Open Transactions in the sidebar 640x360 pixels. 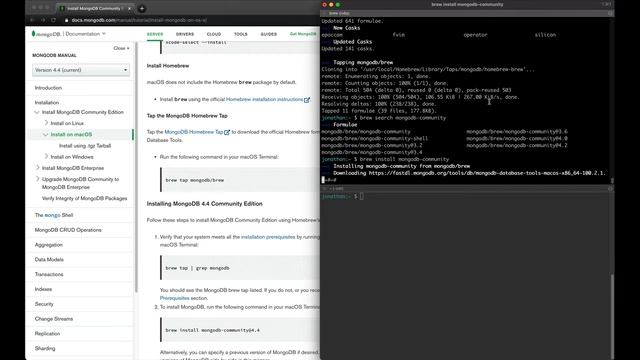(49, 274)
